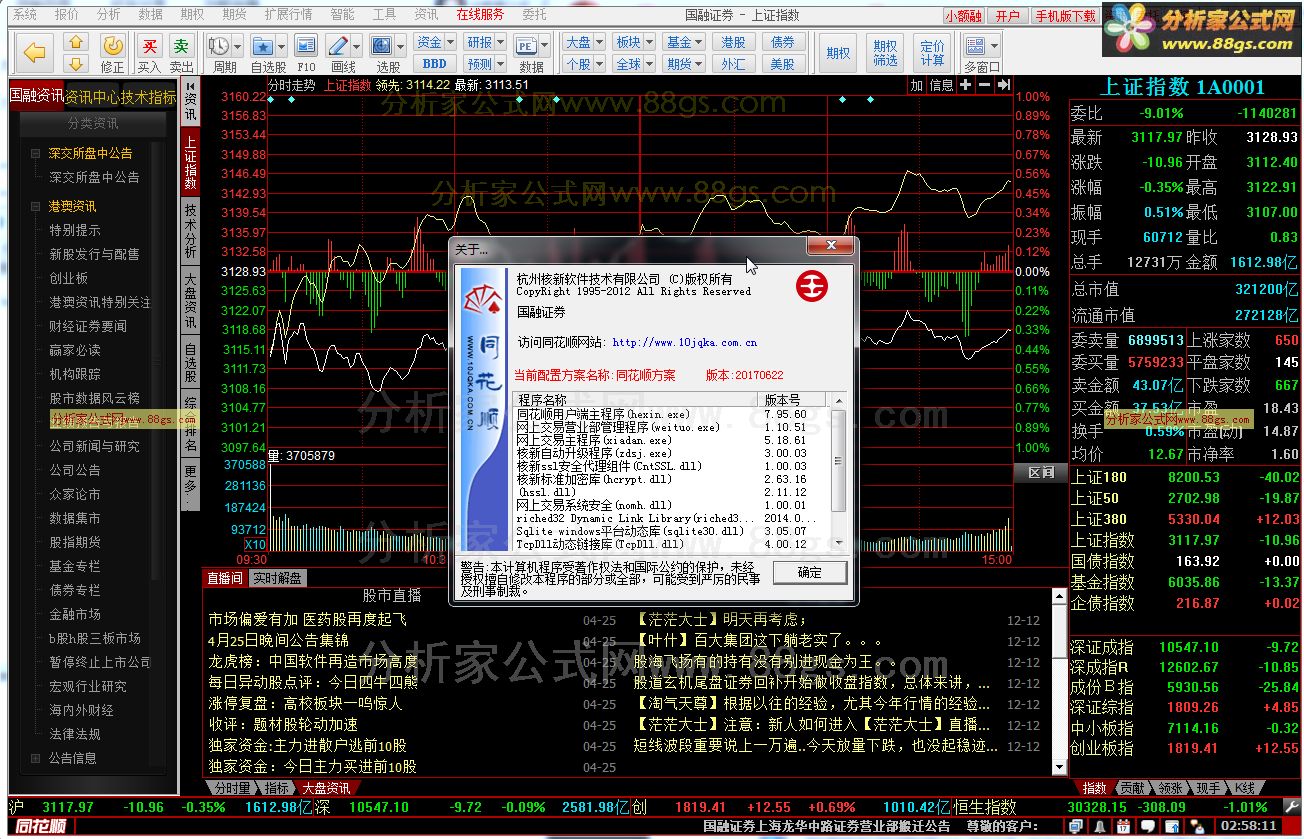This screenshot has height=839, width=1304.
Task: Click the 同花顺 logo at bottom left
Action: click(x=41, y=827)
